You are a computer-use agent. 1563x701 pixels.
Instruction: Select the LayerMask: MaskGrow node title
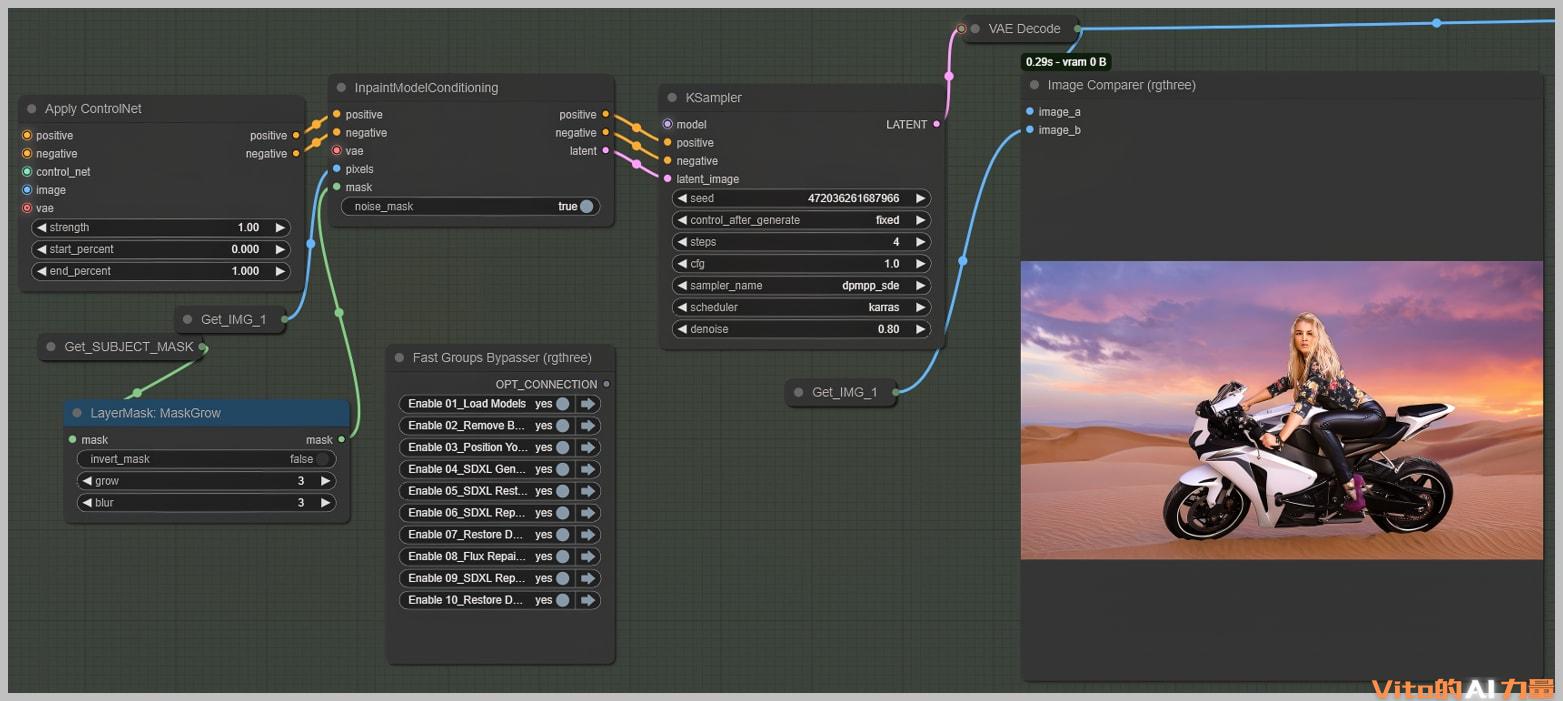(155, 413)
